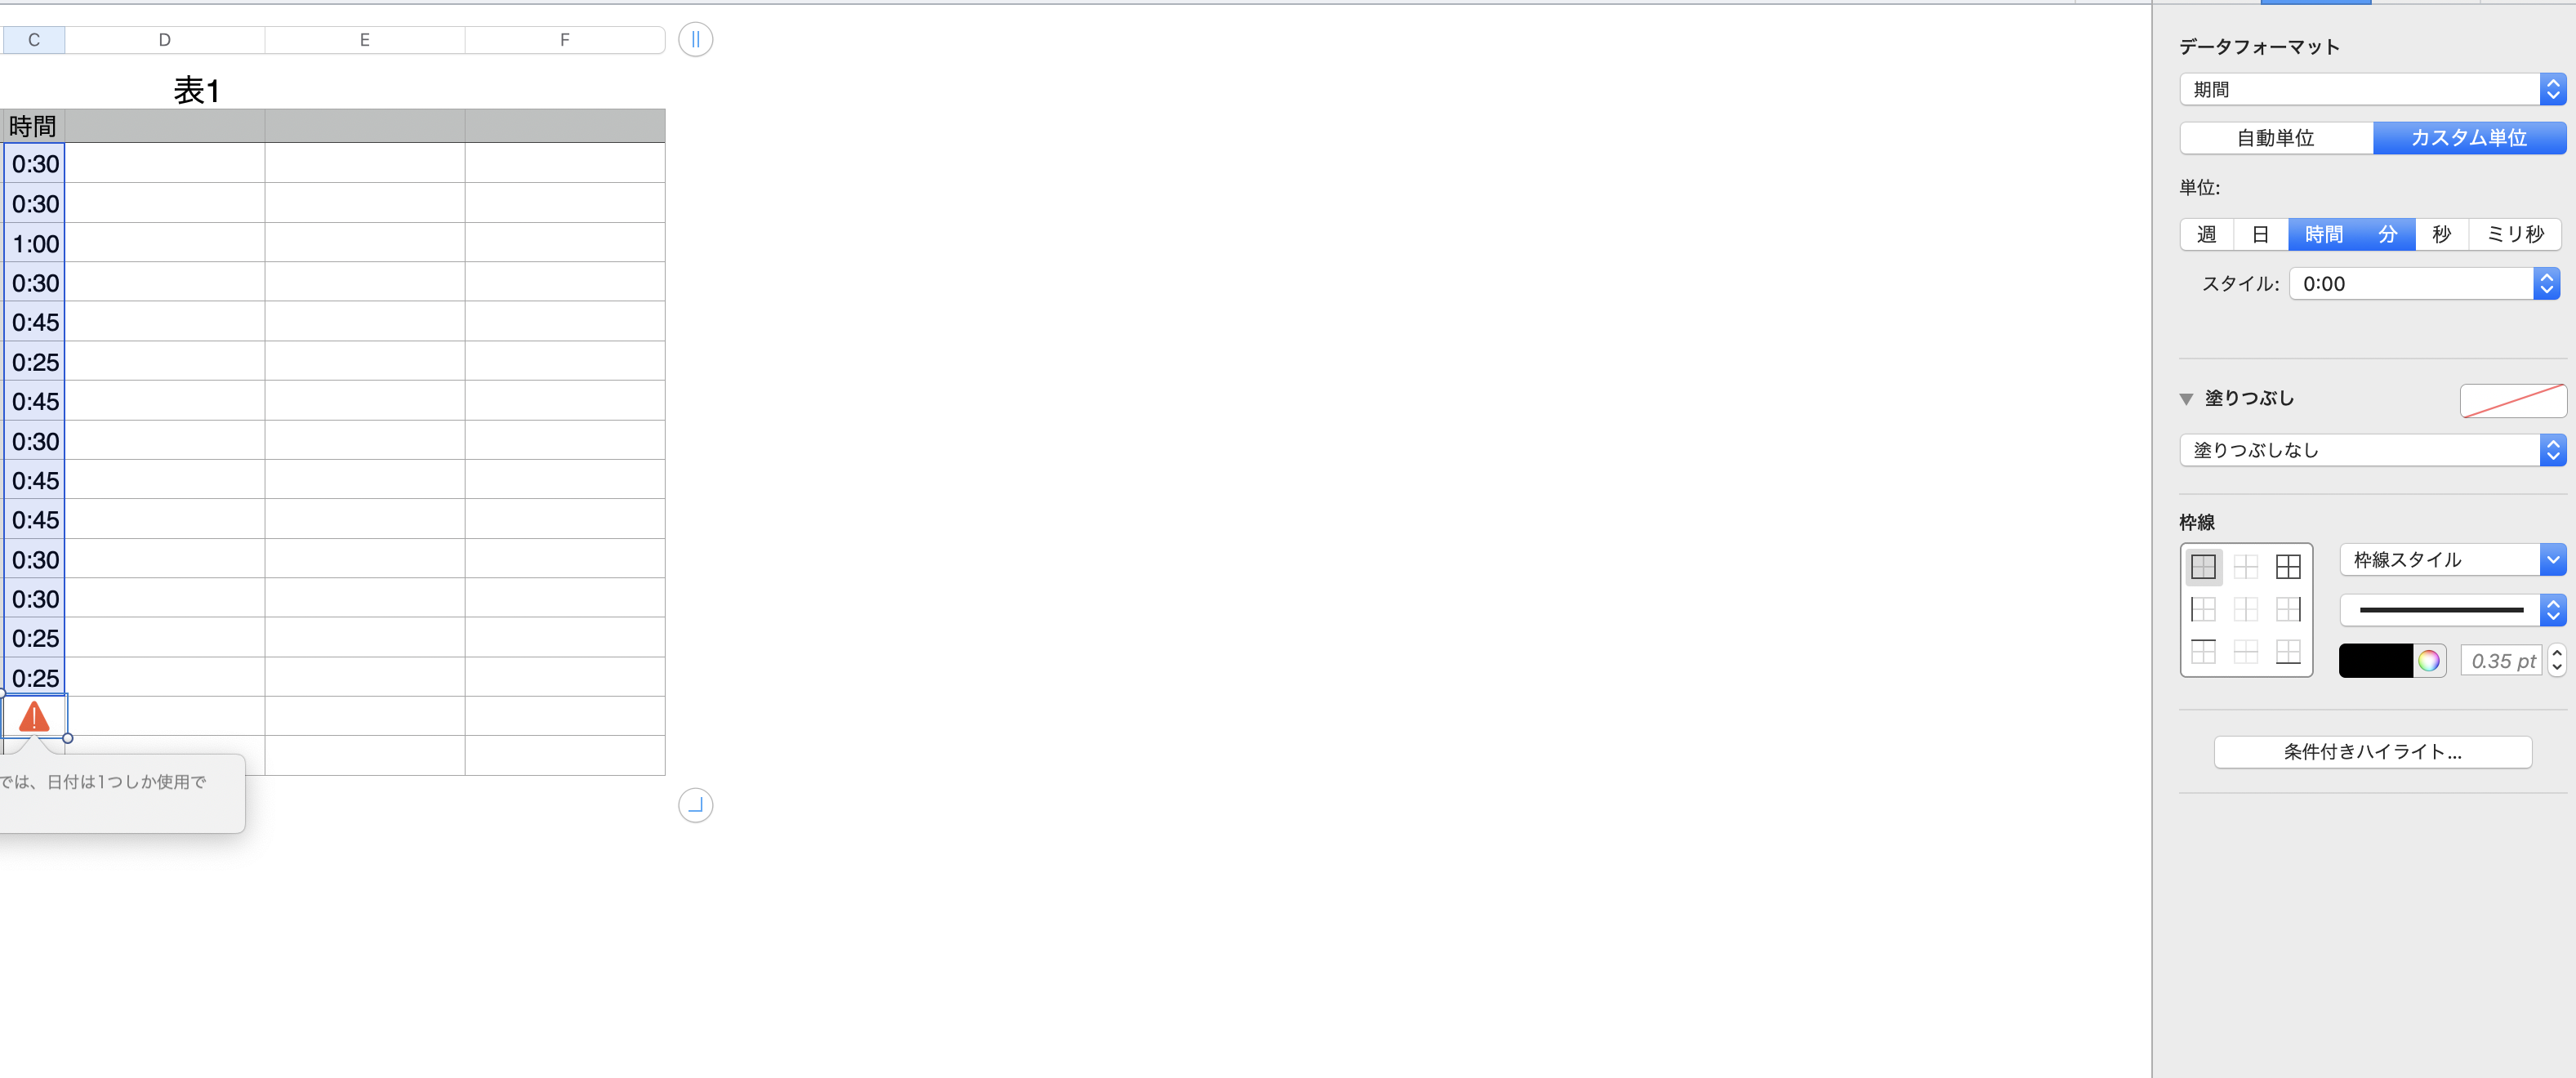Switch to the カスタム単位 tab
The height and width of the screenshot is (1078, 2576).
[2469, 138]
